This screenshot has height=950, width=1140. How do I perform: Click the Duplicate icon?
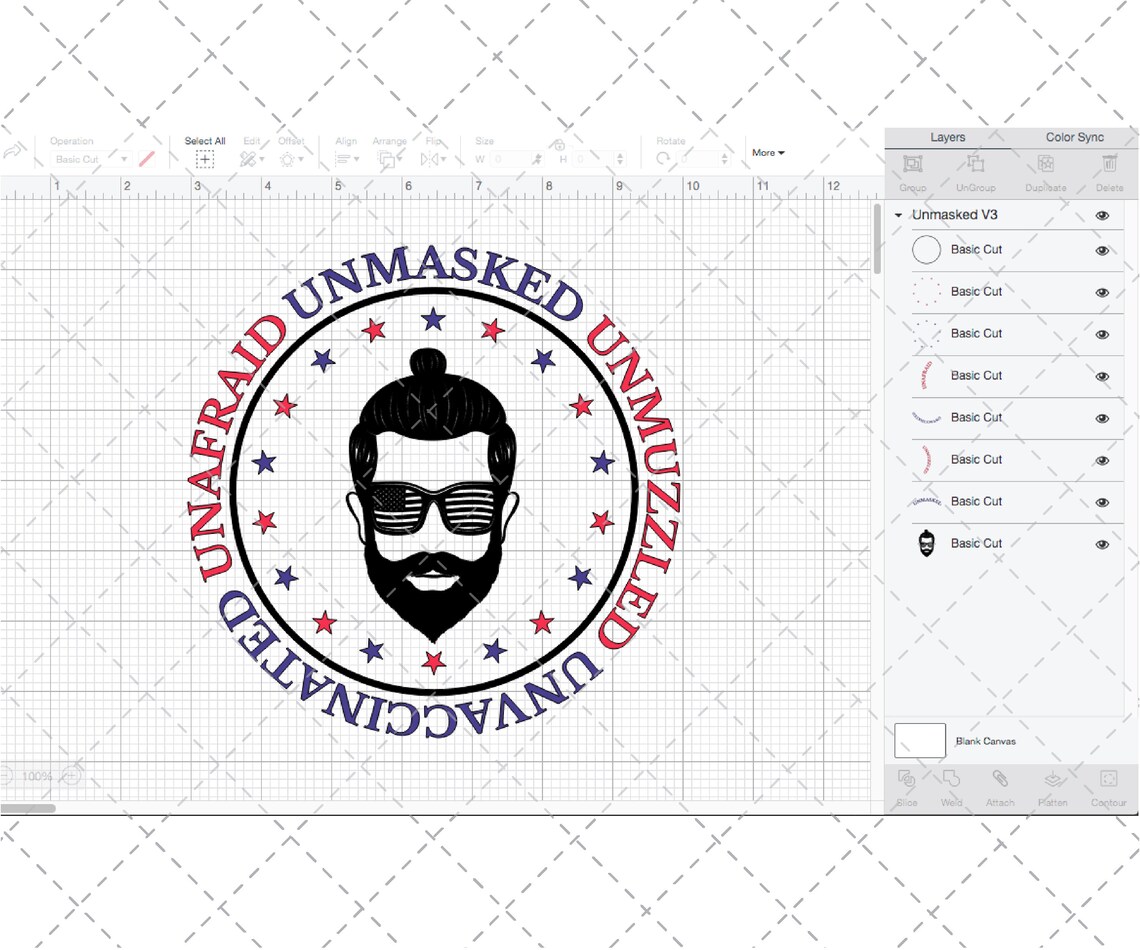coord(1045,164)
